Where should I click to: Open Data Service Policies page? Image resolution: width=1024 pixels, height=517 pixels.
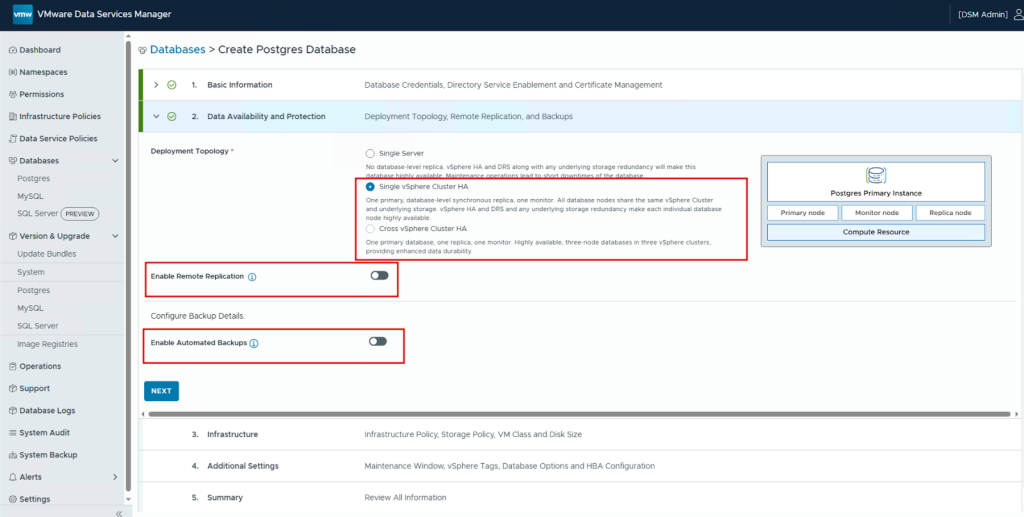click(x=58, y=139)
